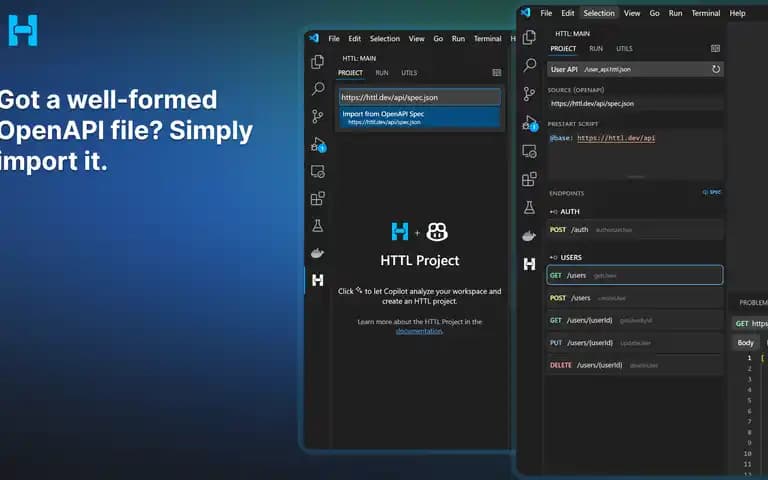Select POST /users endpoint
Screen dimensions: 768x480
pyautogui.click(x=635, y=297)
